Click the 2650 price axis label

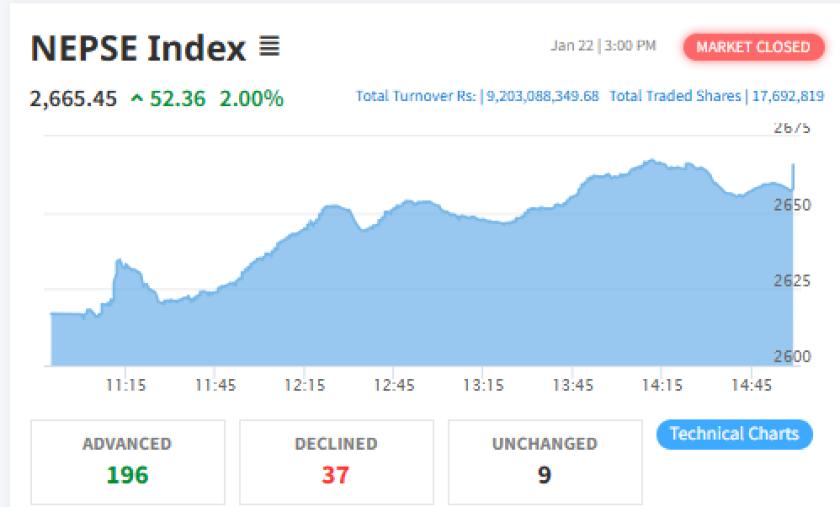[x=791, y=204]
